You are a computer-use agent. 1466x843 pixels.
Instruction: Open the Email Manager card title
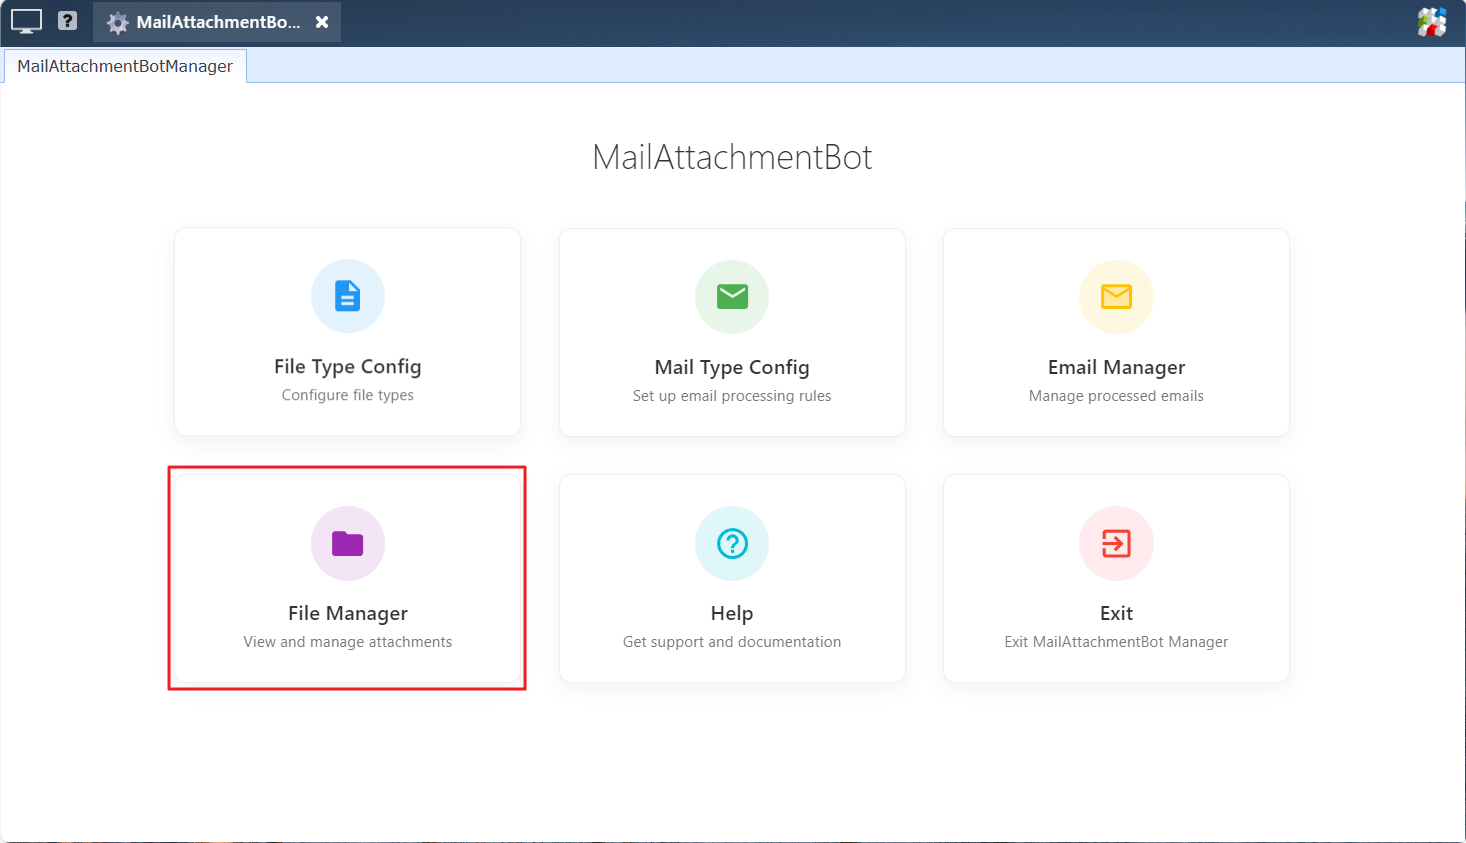coord(1116,368)
